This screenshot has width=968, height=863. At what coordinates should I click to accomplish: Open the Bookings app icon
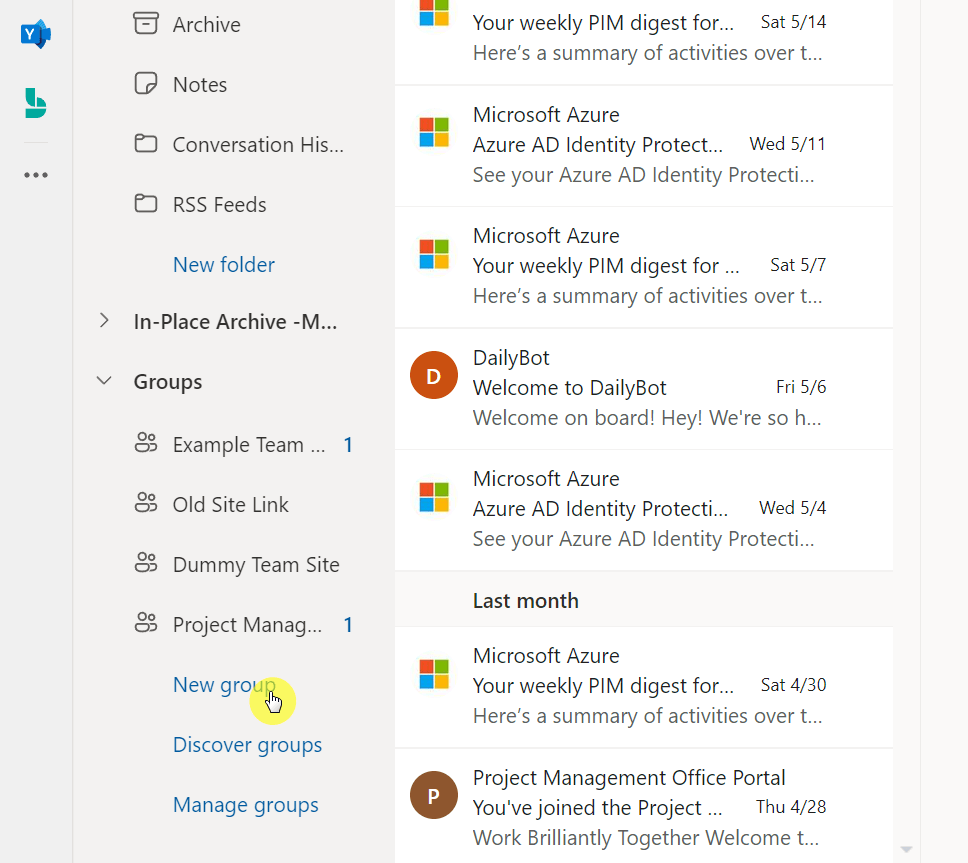coord(36,103)
